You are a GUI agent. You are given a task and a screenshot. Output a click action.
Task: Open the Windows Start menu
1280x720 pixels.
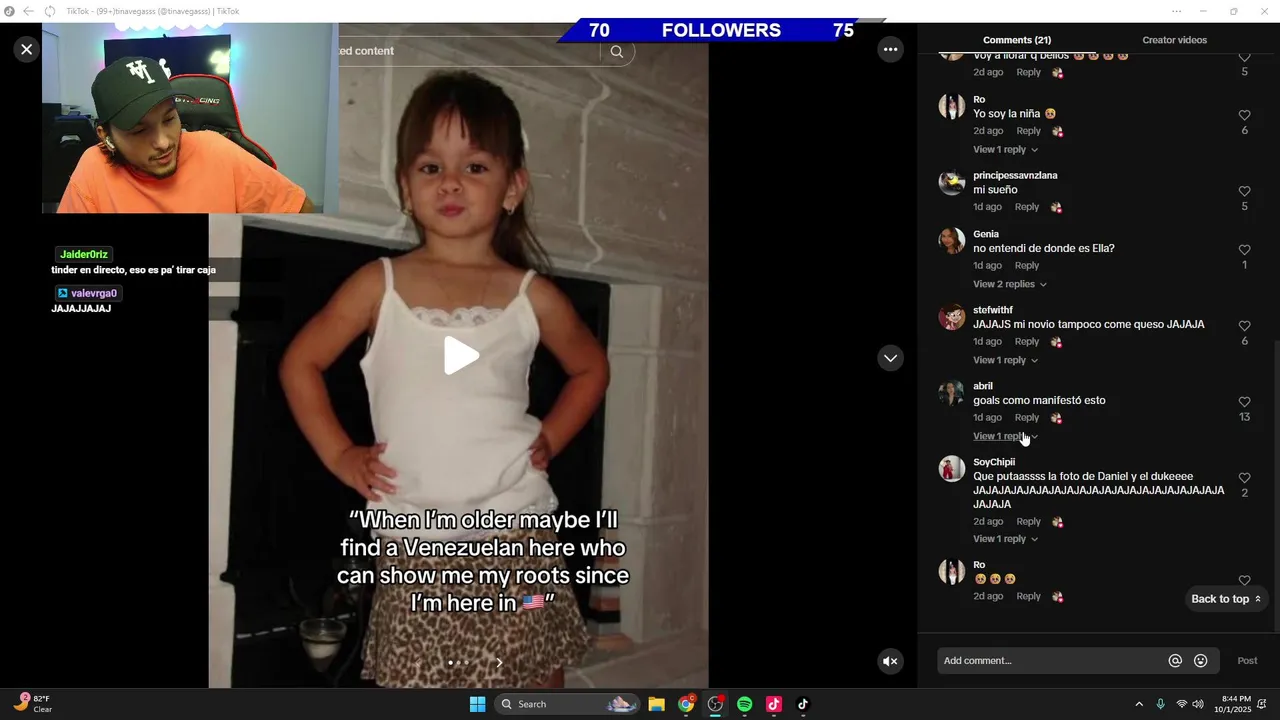[x=477, y=704]
